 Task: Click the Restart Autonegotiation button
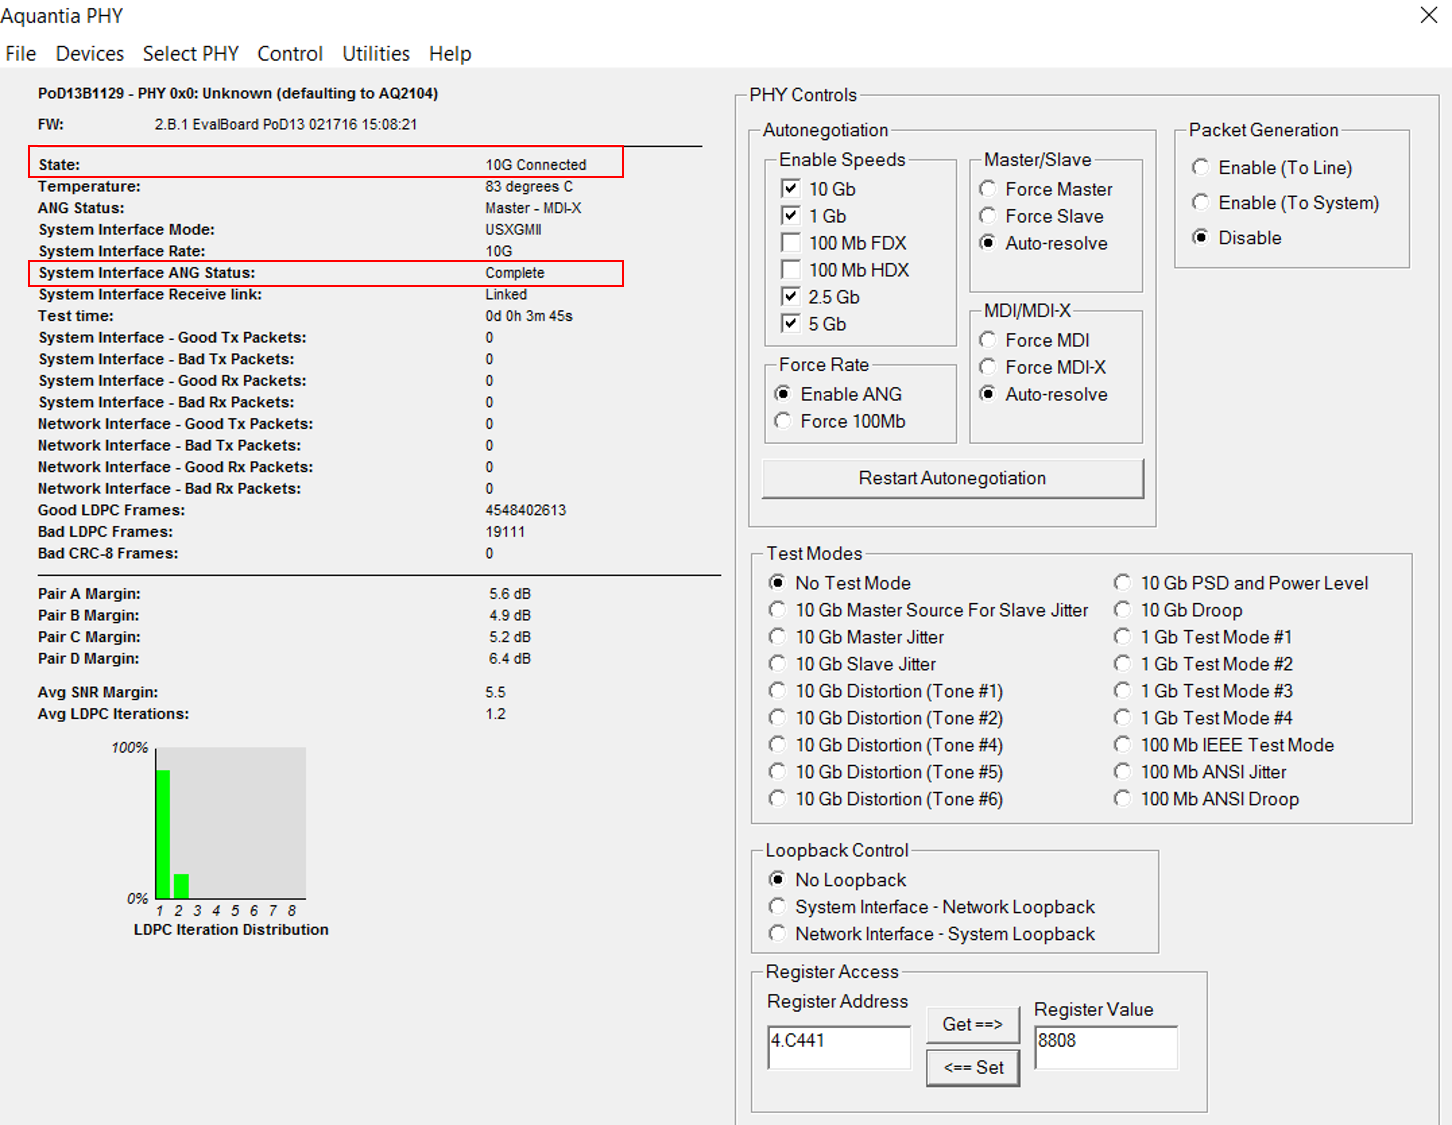953,478
